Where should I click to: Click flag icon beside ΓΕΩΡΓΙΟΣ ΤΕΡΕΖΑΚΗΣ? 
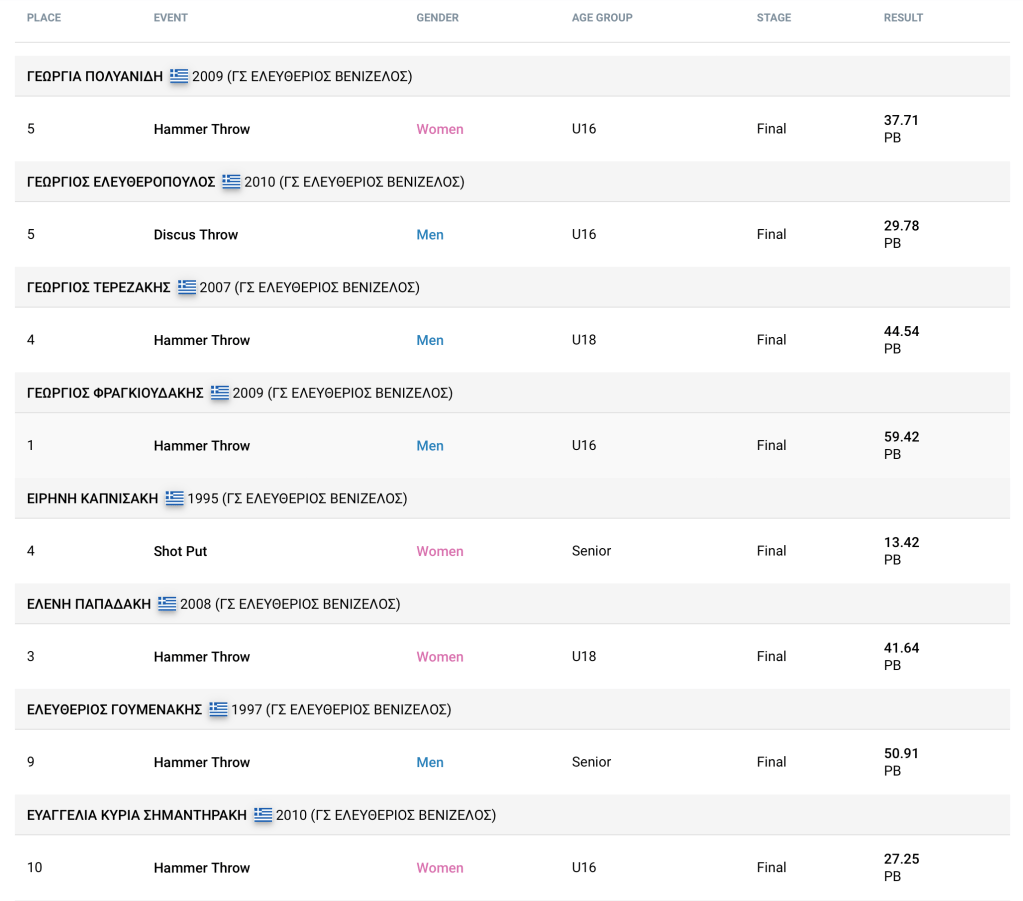click(187, 287)
